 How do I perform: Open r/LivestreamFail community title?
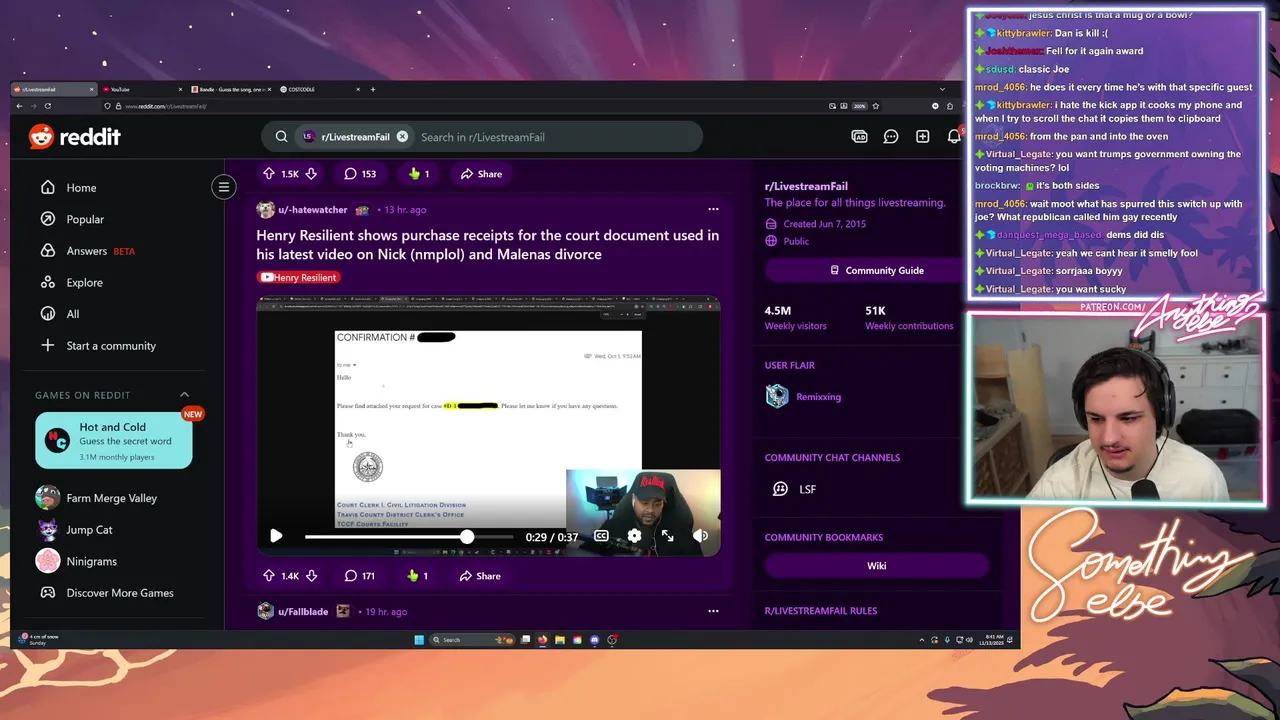pos(806,186)
